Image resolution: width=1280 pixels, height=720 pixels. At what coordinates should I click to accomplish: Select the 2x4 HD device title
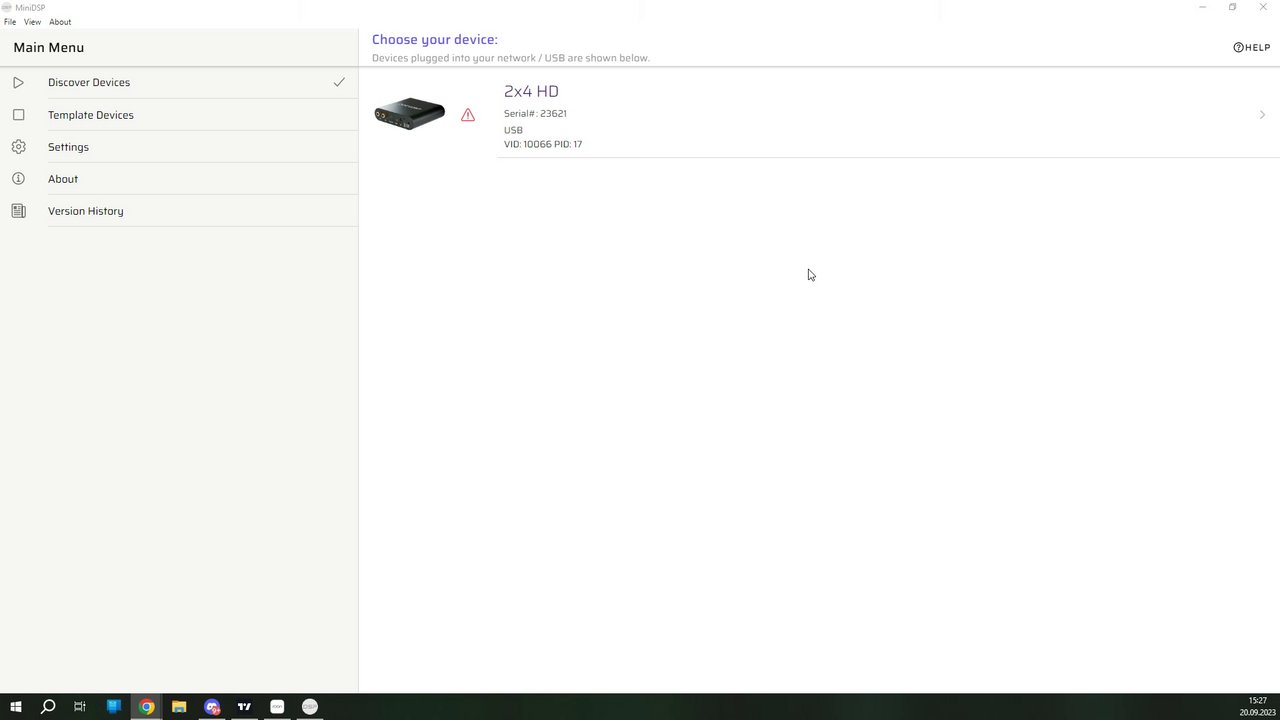coord(531,91)
